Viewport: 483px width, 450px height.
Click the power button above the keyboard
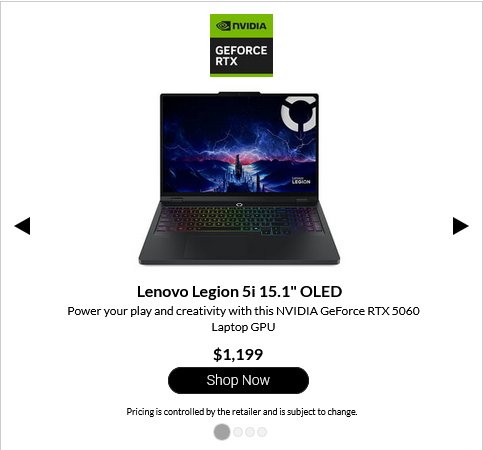coord(239,205)
